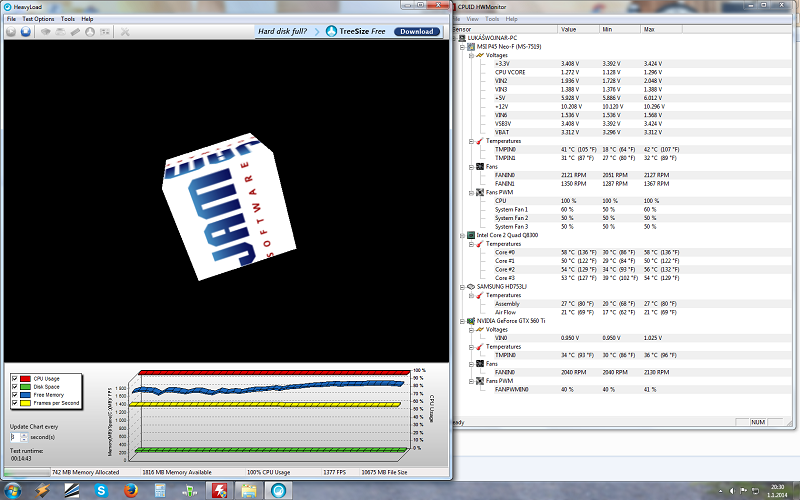
Task: Collapse the motherboard Voltages group
Action: pos(471,55)
